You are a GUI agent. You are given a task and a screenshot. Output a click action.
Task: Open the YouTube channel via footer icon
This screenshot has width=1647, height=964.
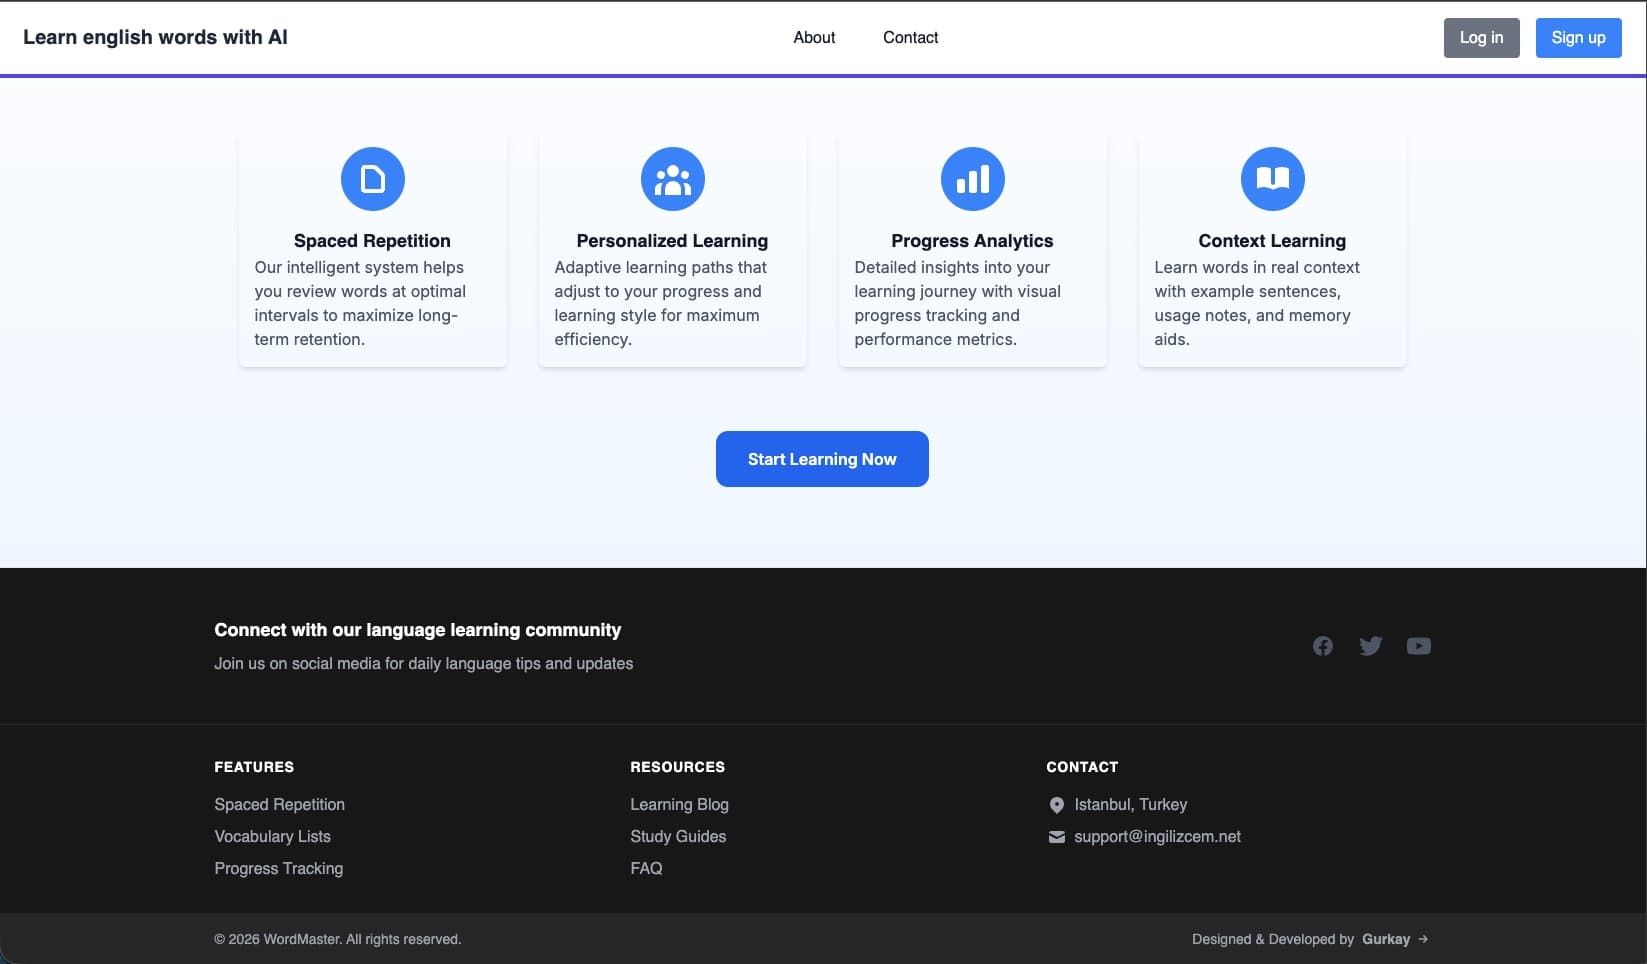[1419, 646]
